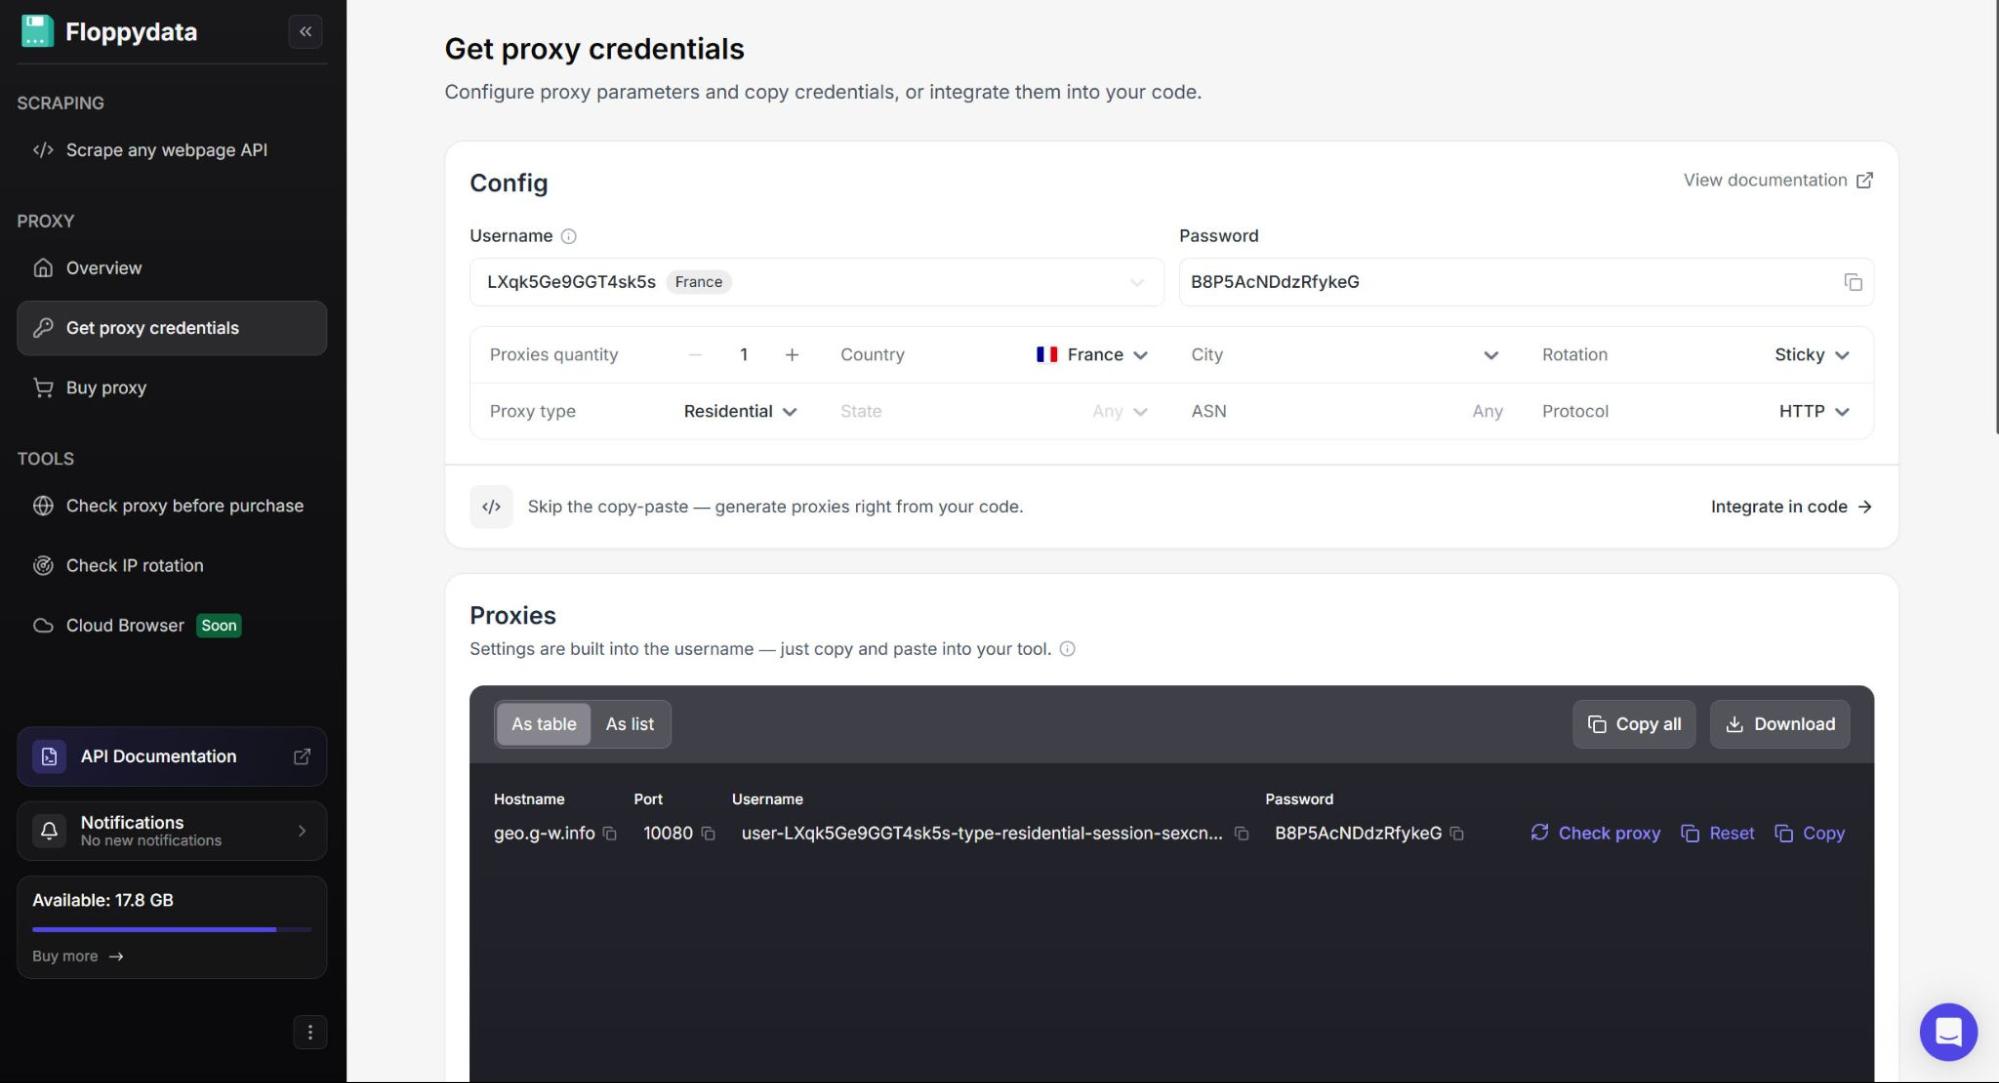
Task: Click the France tag in username field
Action: (x=698, y=282)
